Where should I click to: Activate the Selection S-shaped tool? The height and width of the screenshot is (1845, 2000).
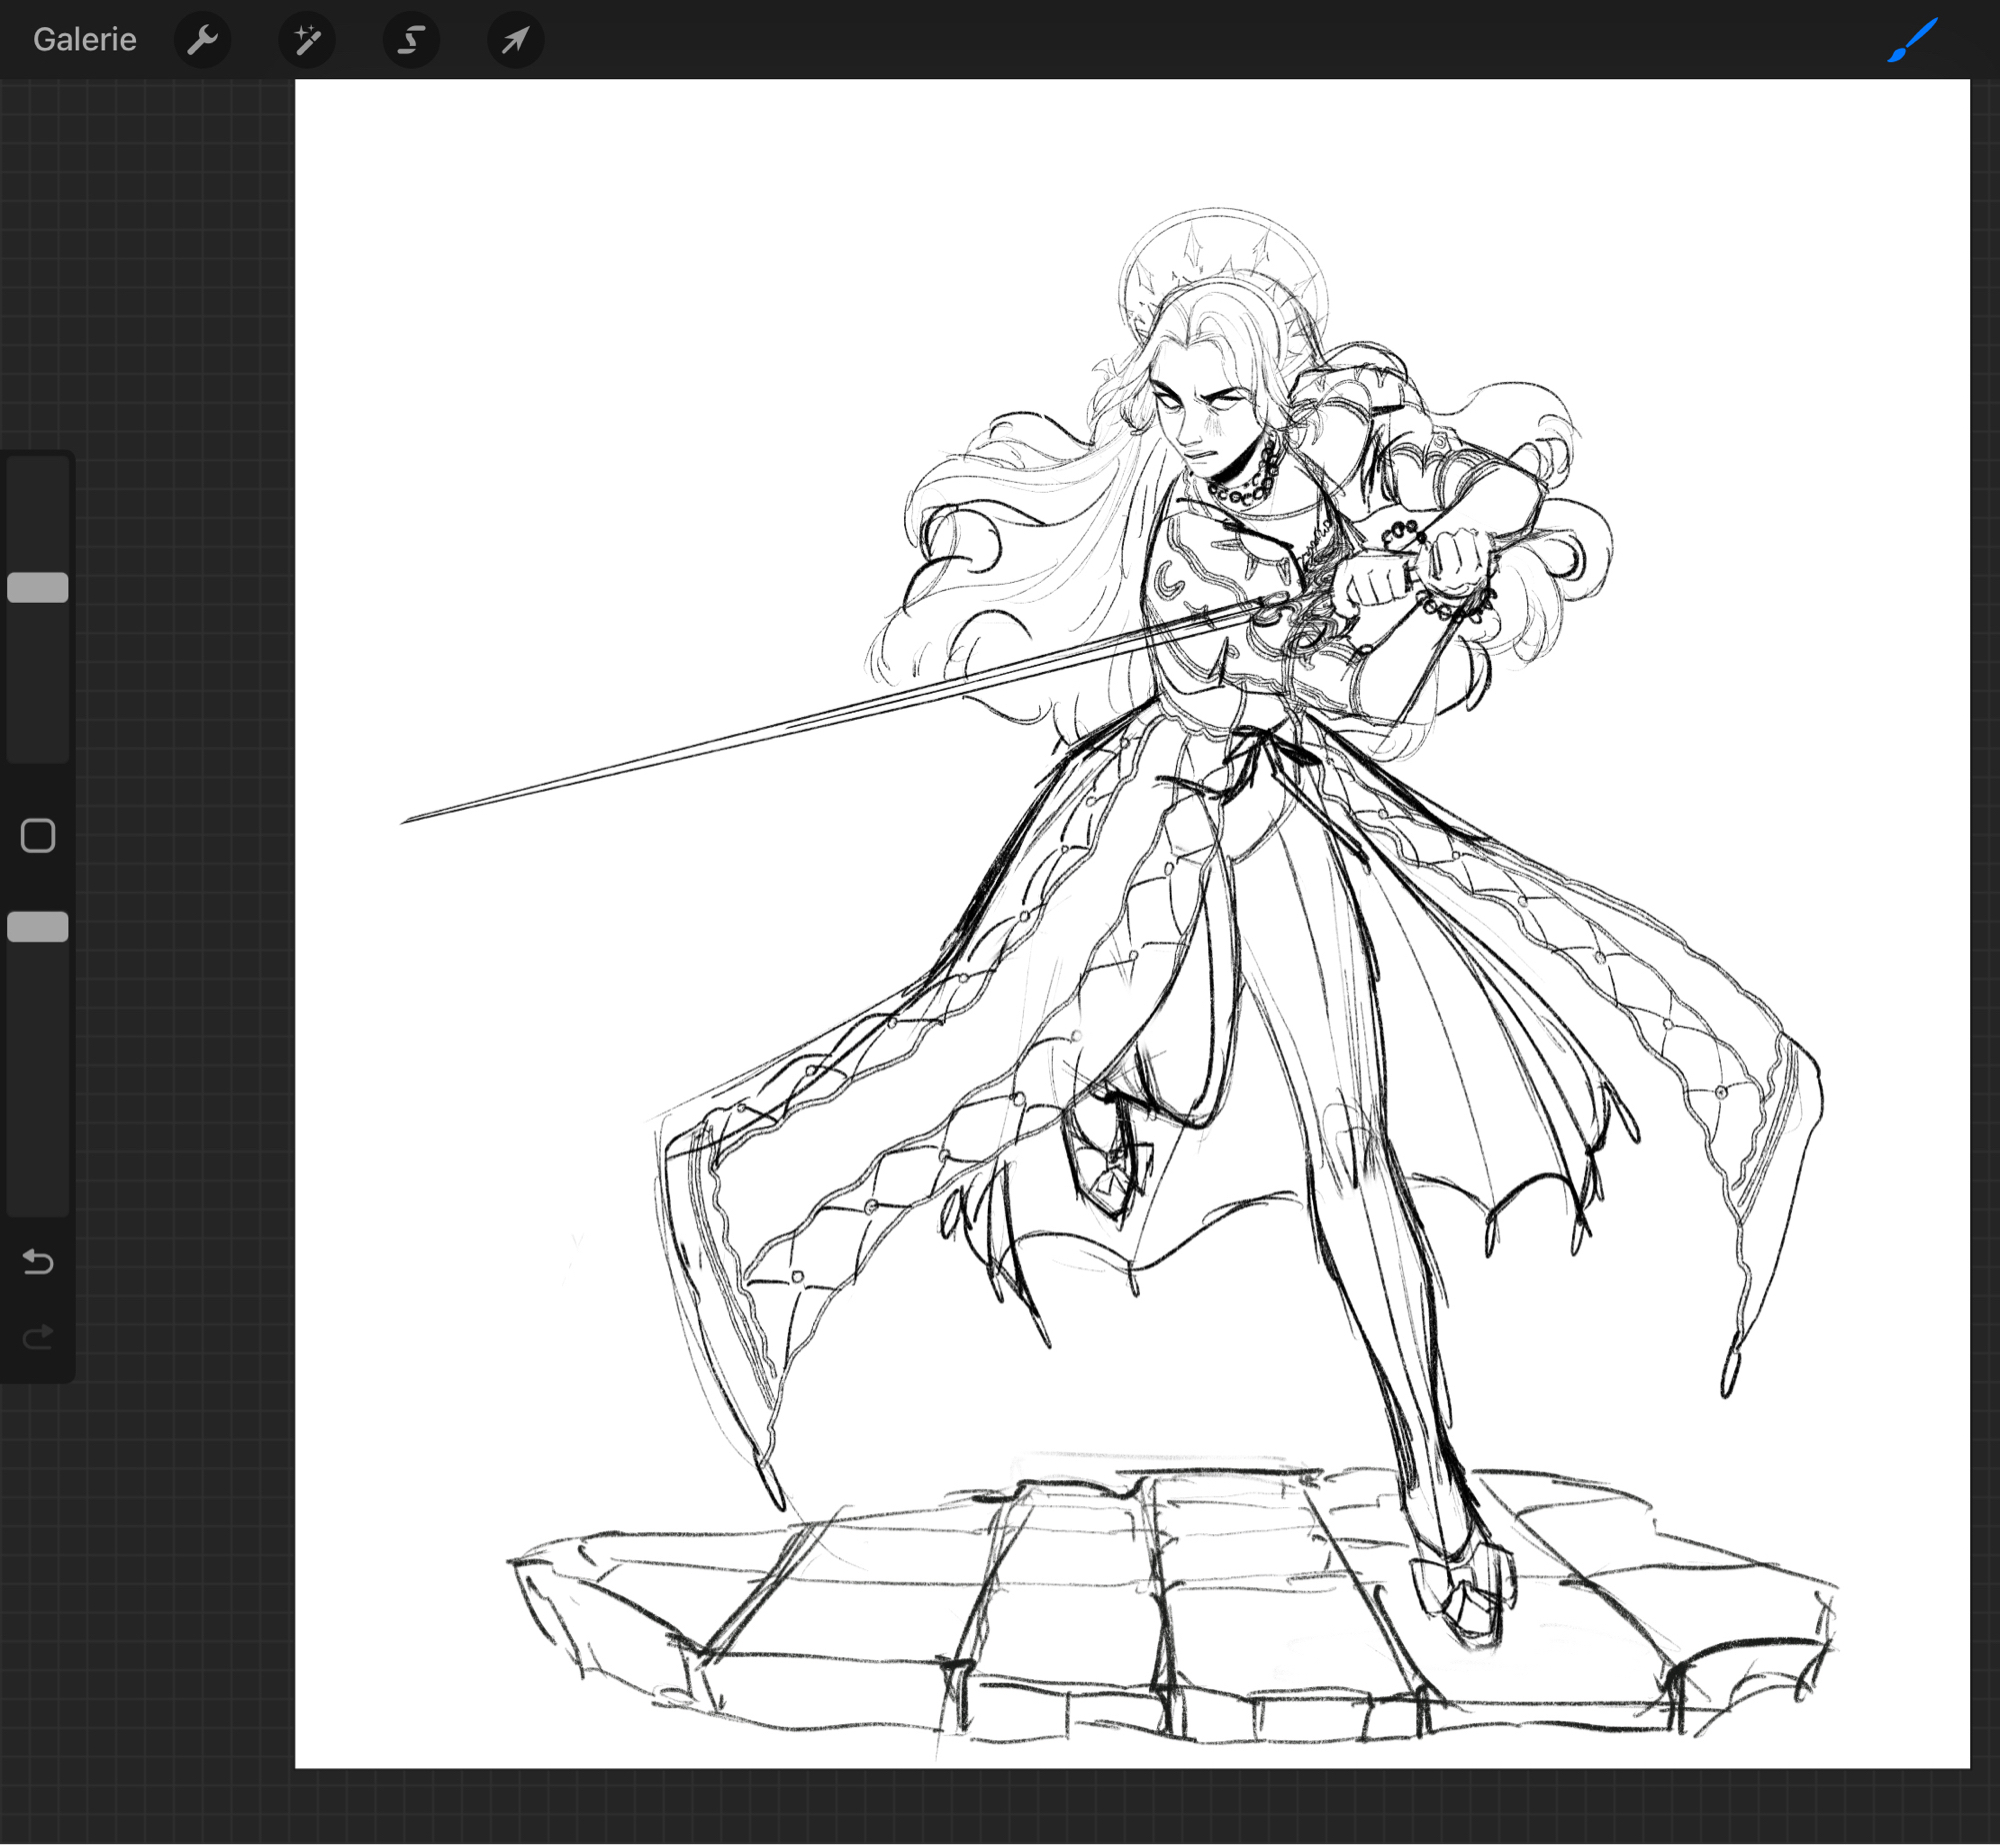(411, 40)
